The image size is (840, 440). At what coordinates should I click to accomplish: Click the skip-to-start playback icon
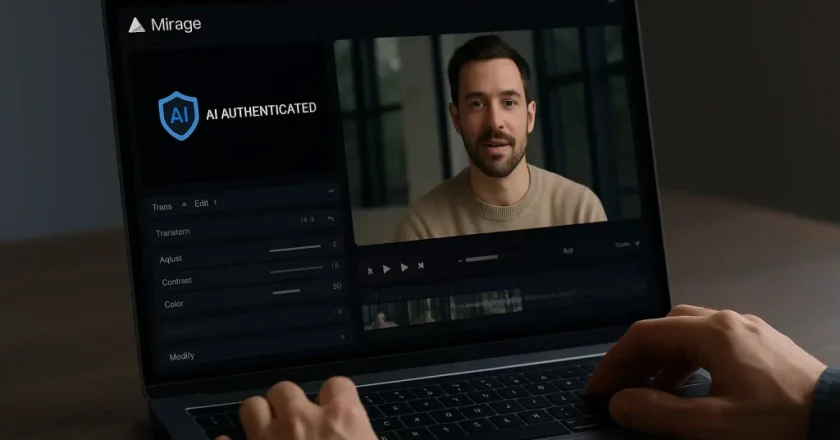tap(370, 271)
